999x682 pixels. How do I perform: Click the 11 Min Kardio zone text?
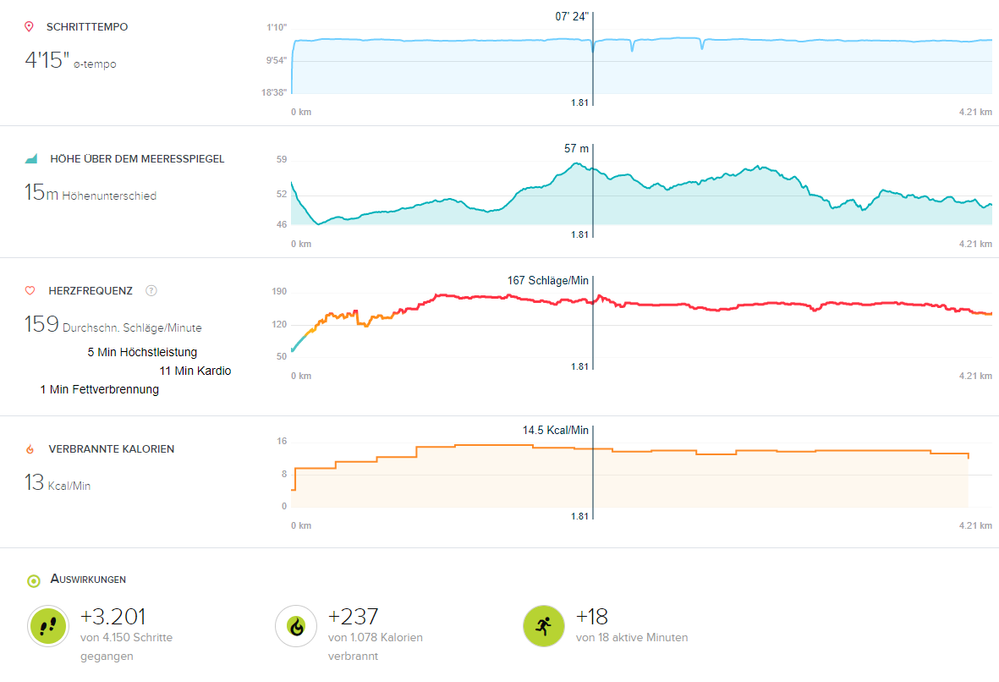pos(195,371)
